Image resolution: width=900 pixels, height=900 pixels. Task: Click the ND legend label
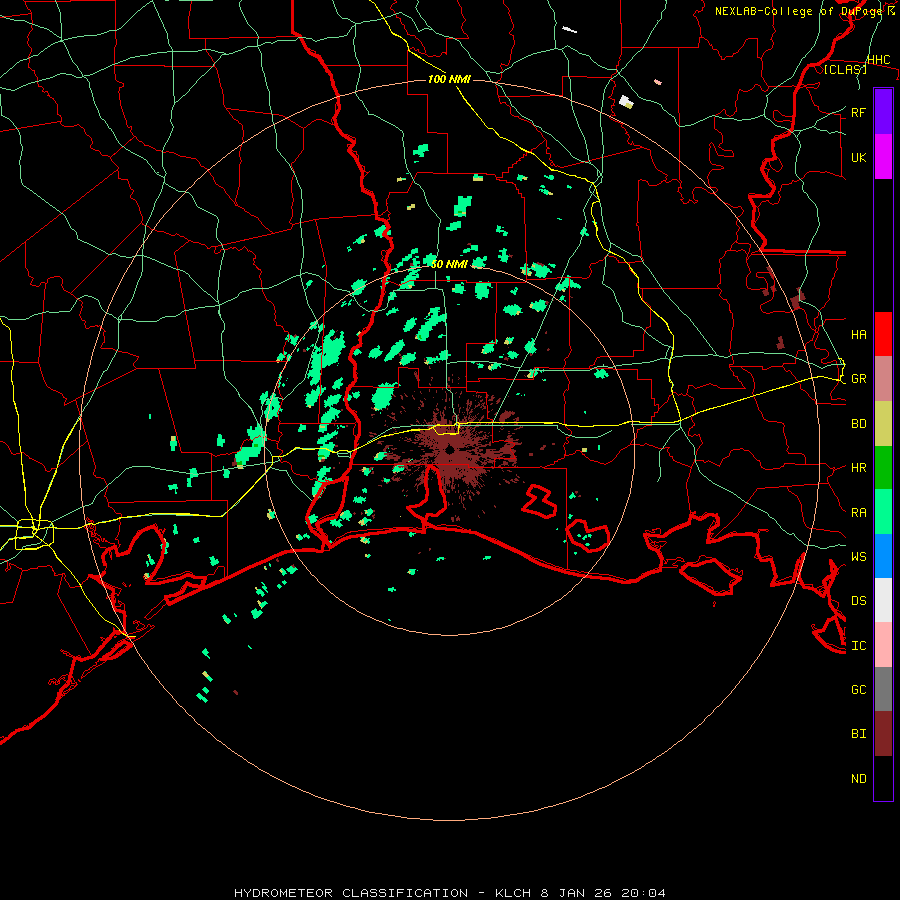pos(858,779)
